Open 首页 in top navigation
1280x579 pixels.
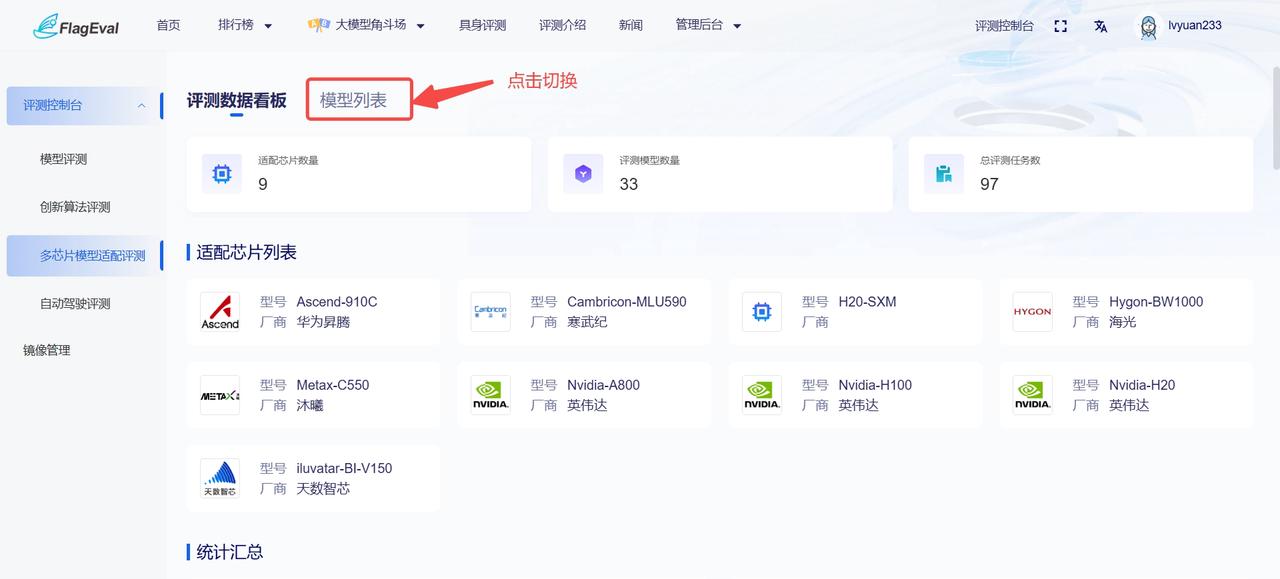169,25
